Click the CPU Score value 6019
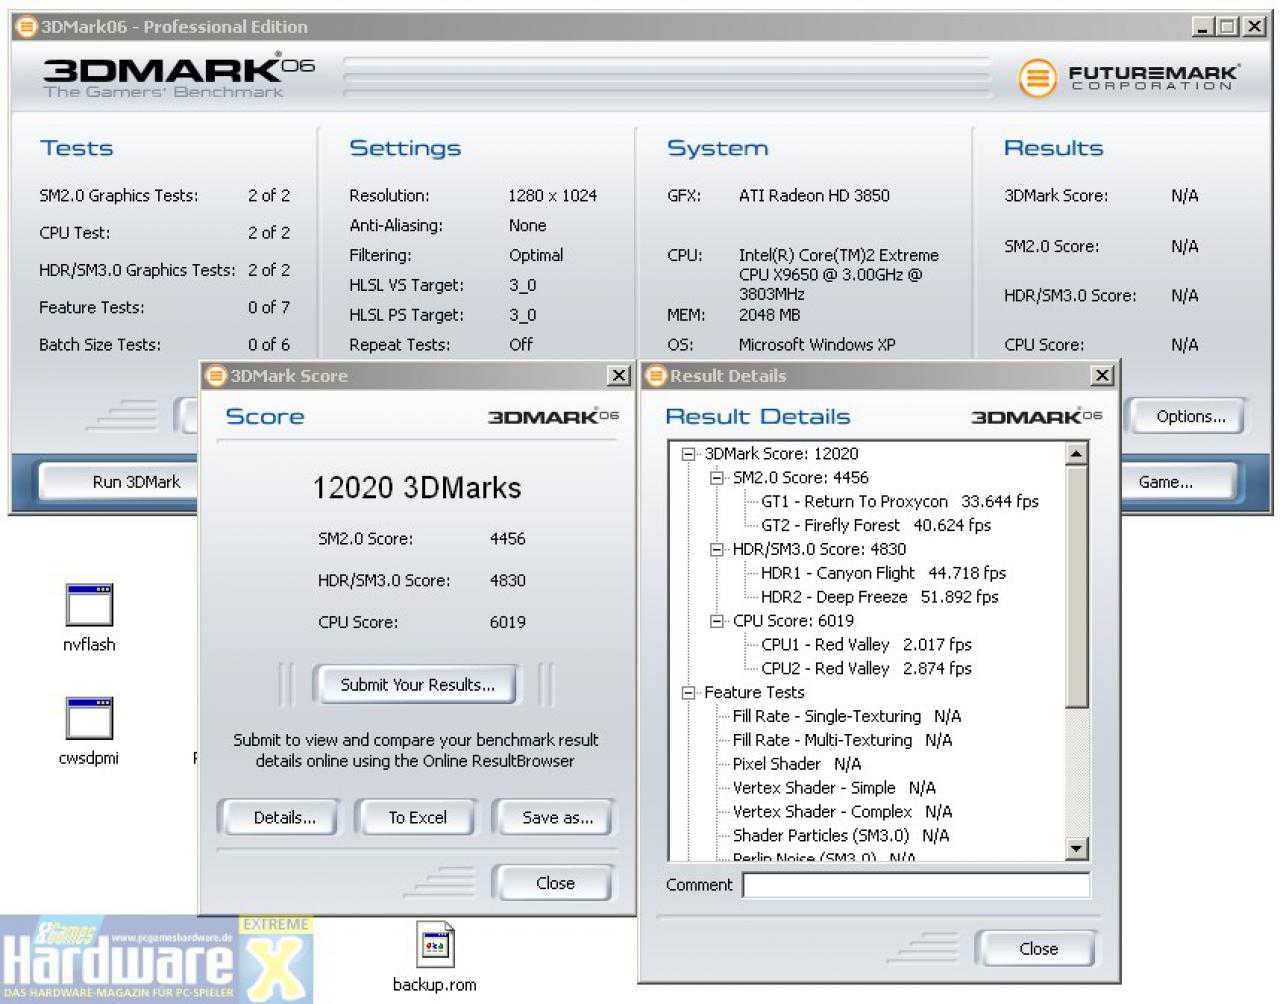This screenshot has height=1004, width=1280. (507, 623)
